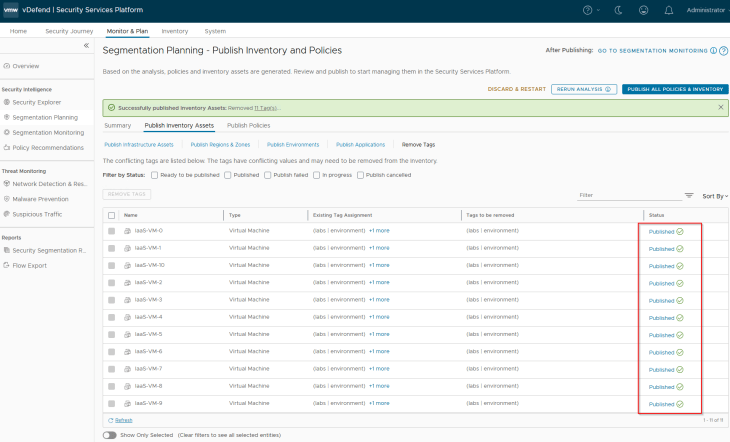Enable the Ready to be published filter
730x442 pixels.
(153, 175)
